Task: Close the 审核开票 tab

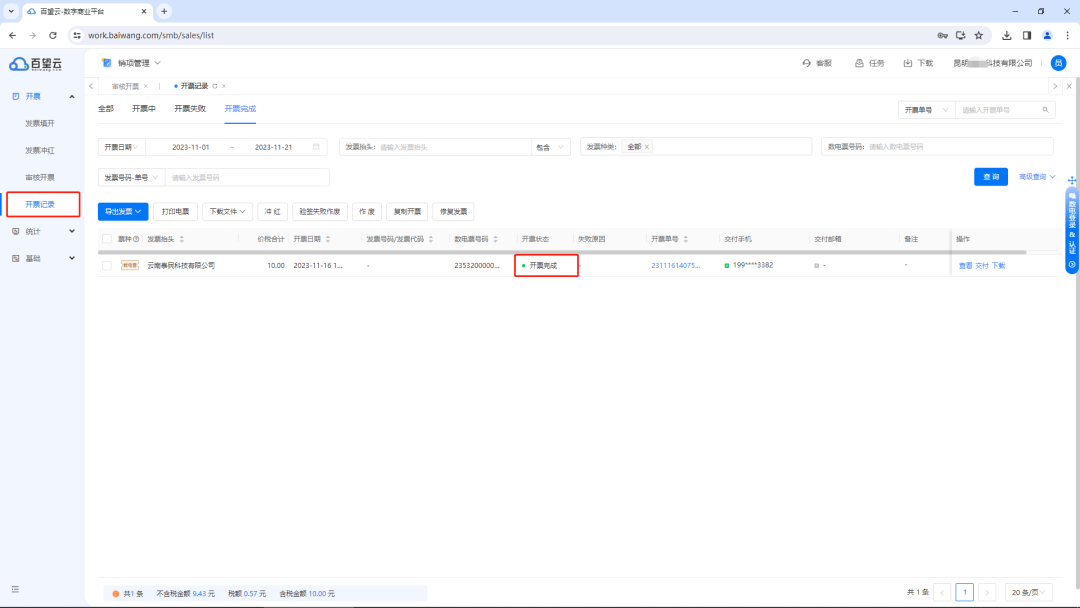Action: (145, 86)
